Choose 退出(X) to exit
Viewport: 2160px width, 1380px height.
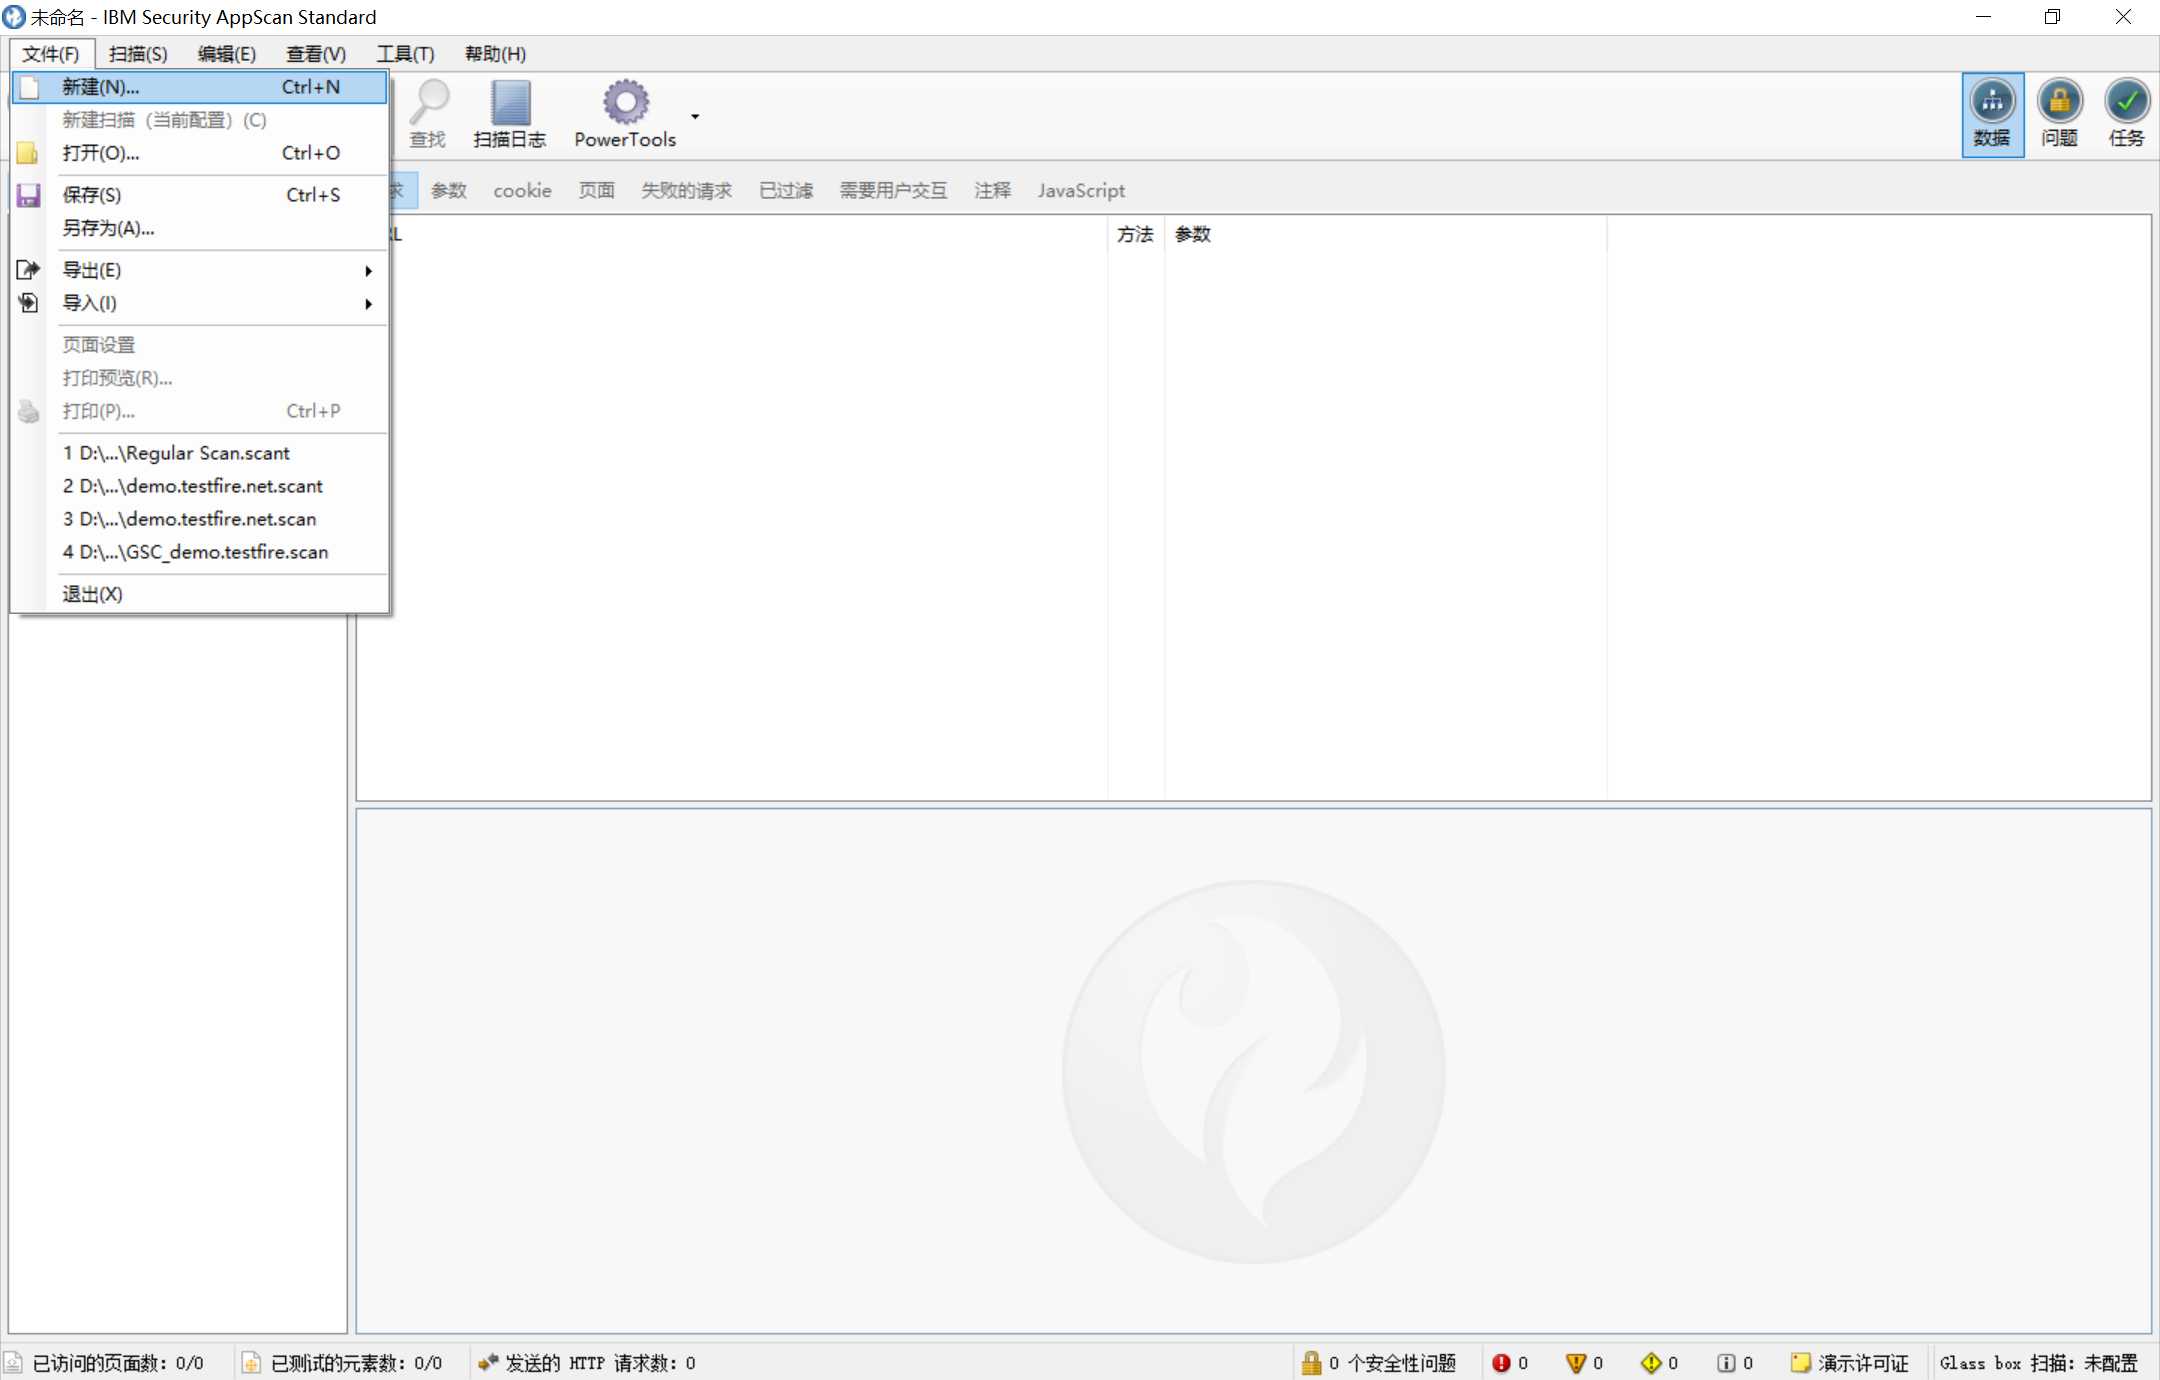(x=199, y=594)
